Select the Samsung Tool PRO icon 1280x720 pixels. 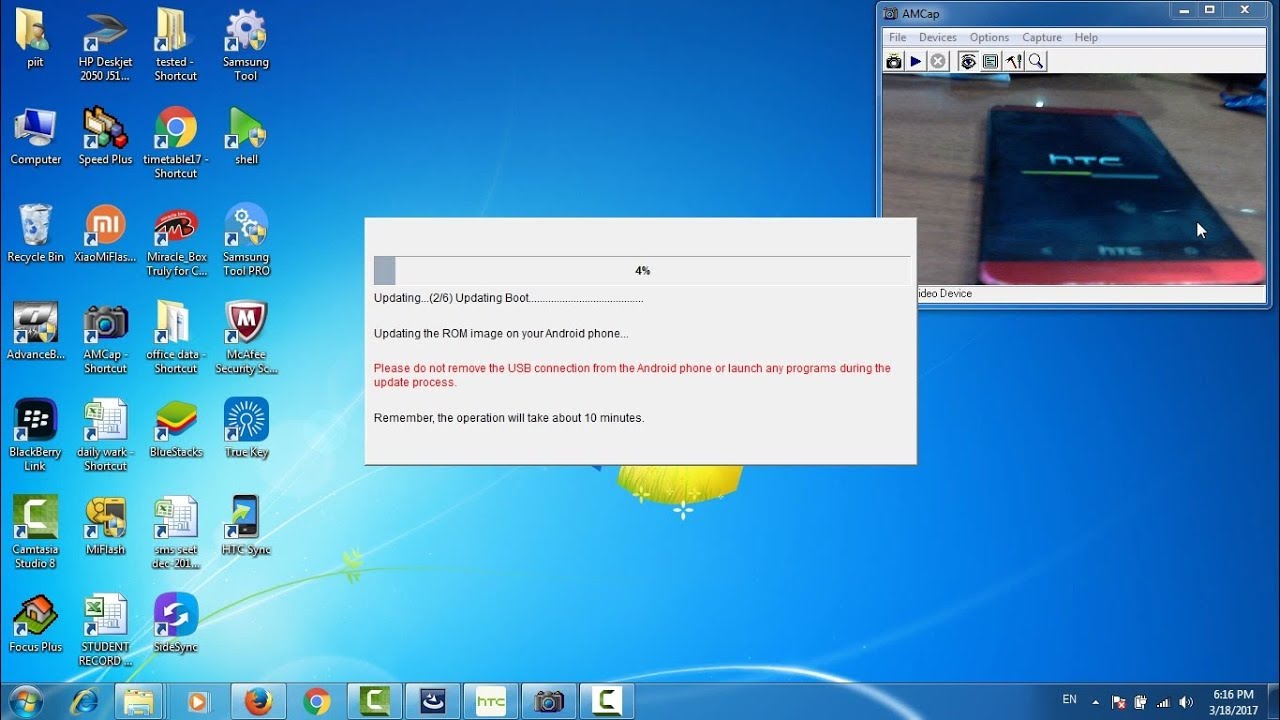click(246, 240)
